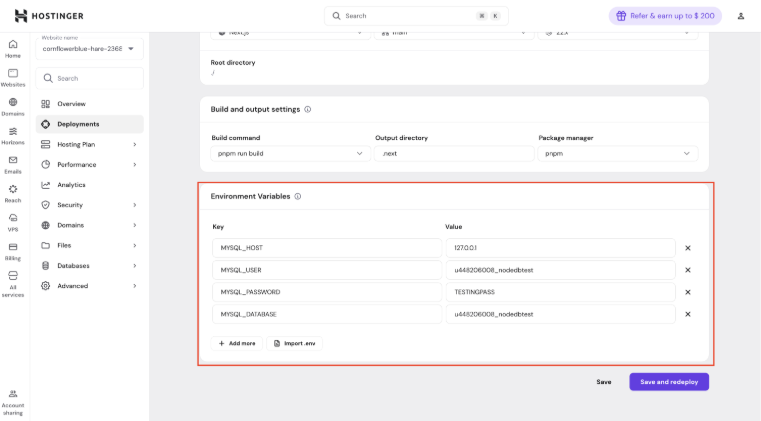The image size is (761, 421).
Task: Click the Add more button
Action: [x=237, y=343]
